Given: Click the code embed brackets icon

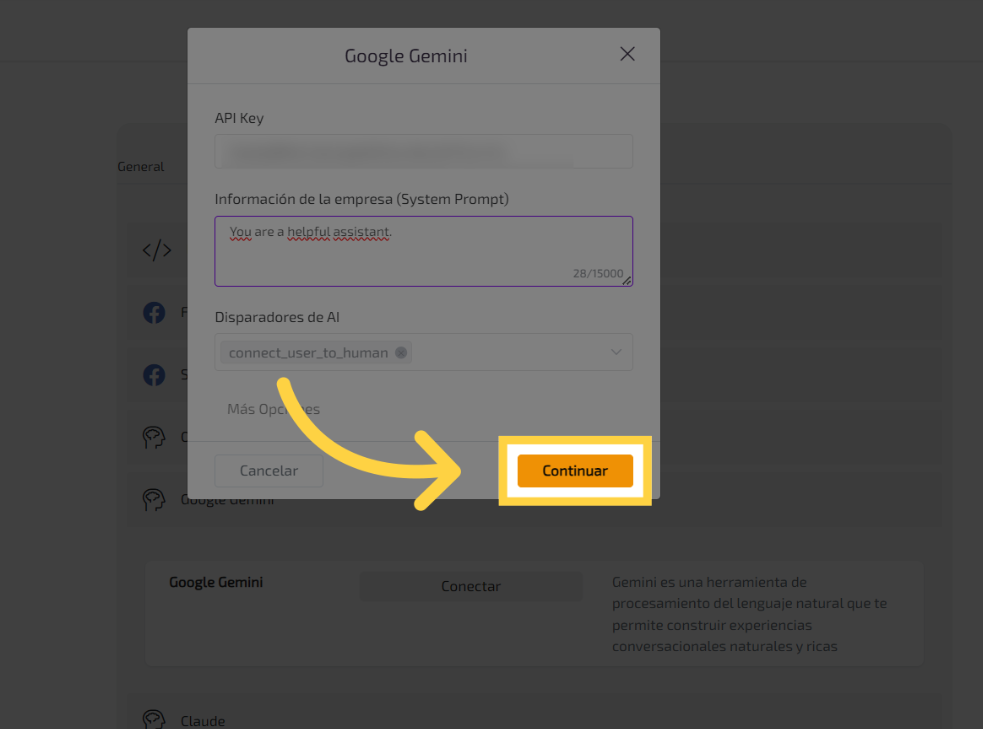Looking at the screenshot, I should click(x=157, y=250).
